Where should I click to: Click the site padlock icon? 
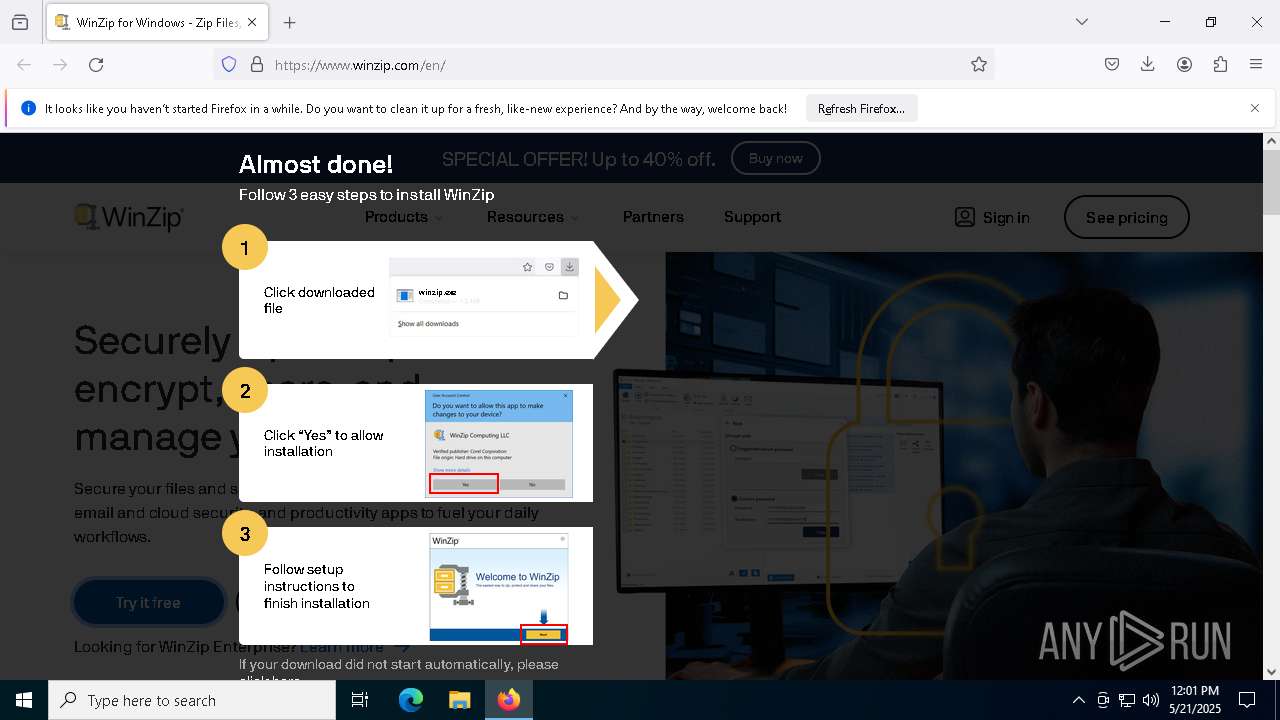click(257, 64)
